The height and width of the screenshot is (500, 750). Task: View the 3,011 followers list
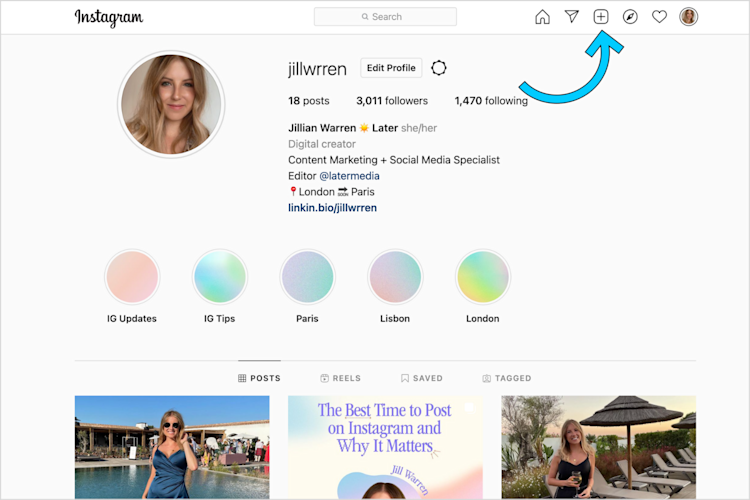(x=392, y=101)
